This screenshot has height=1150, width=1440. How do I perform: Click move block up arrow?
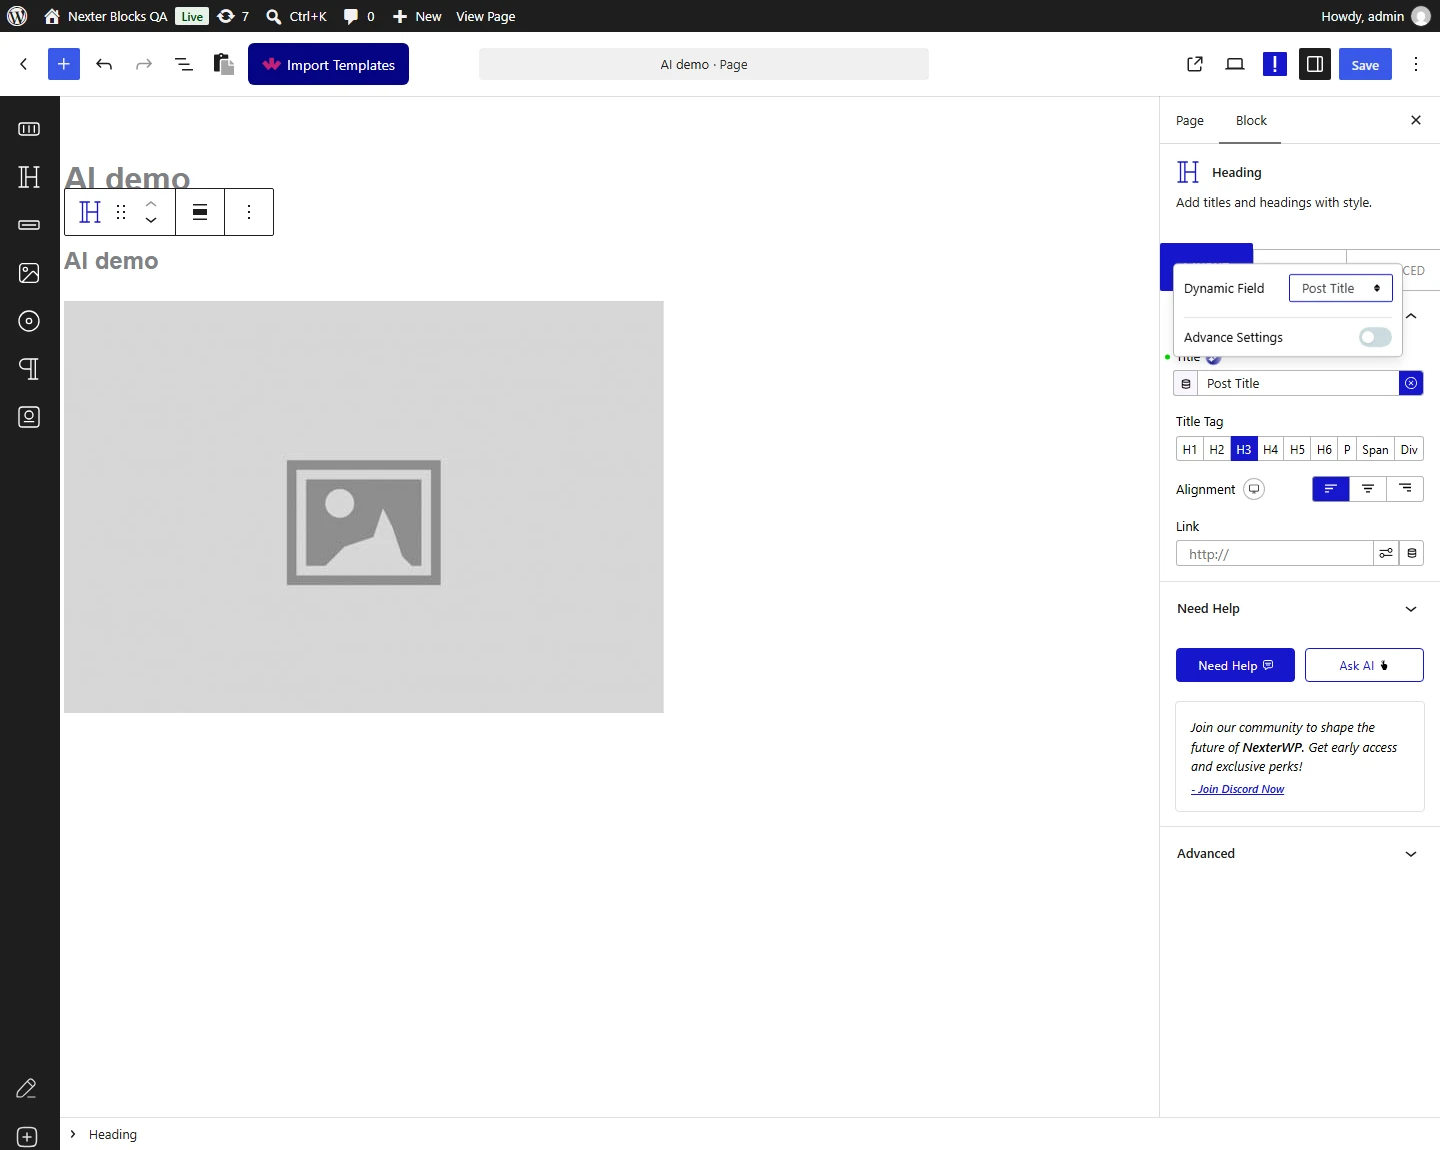coord(151,204)
